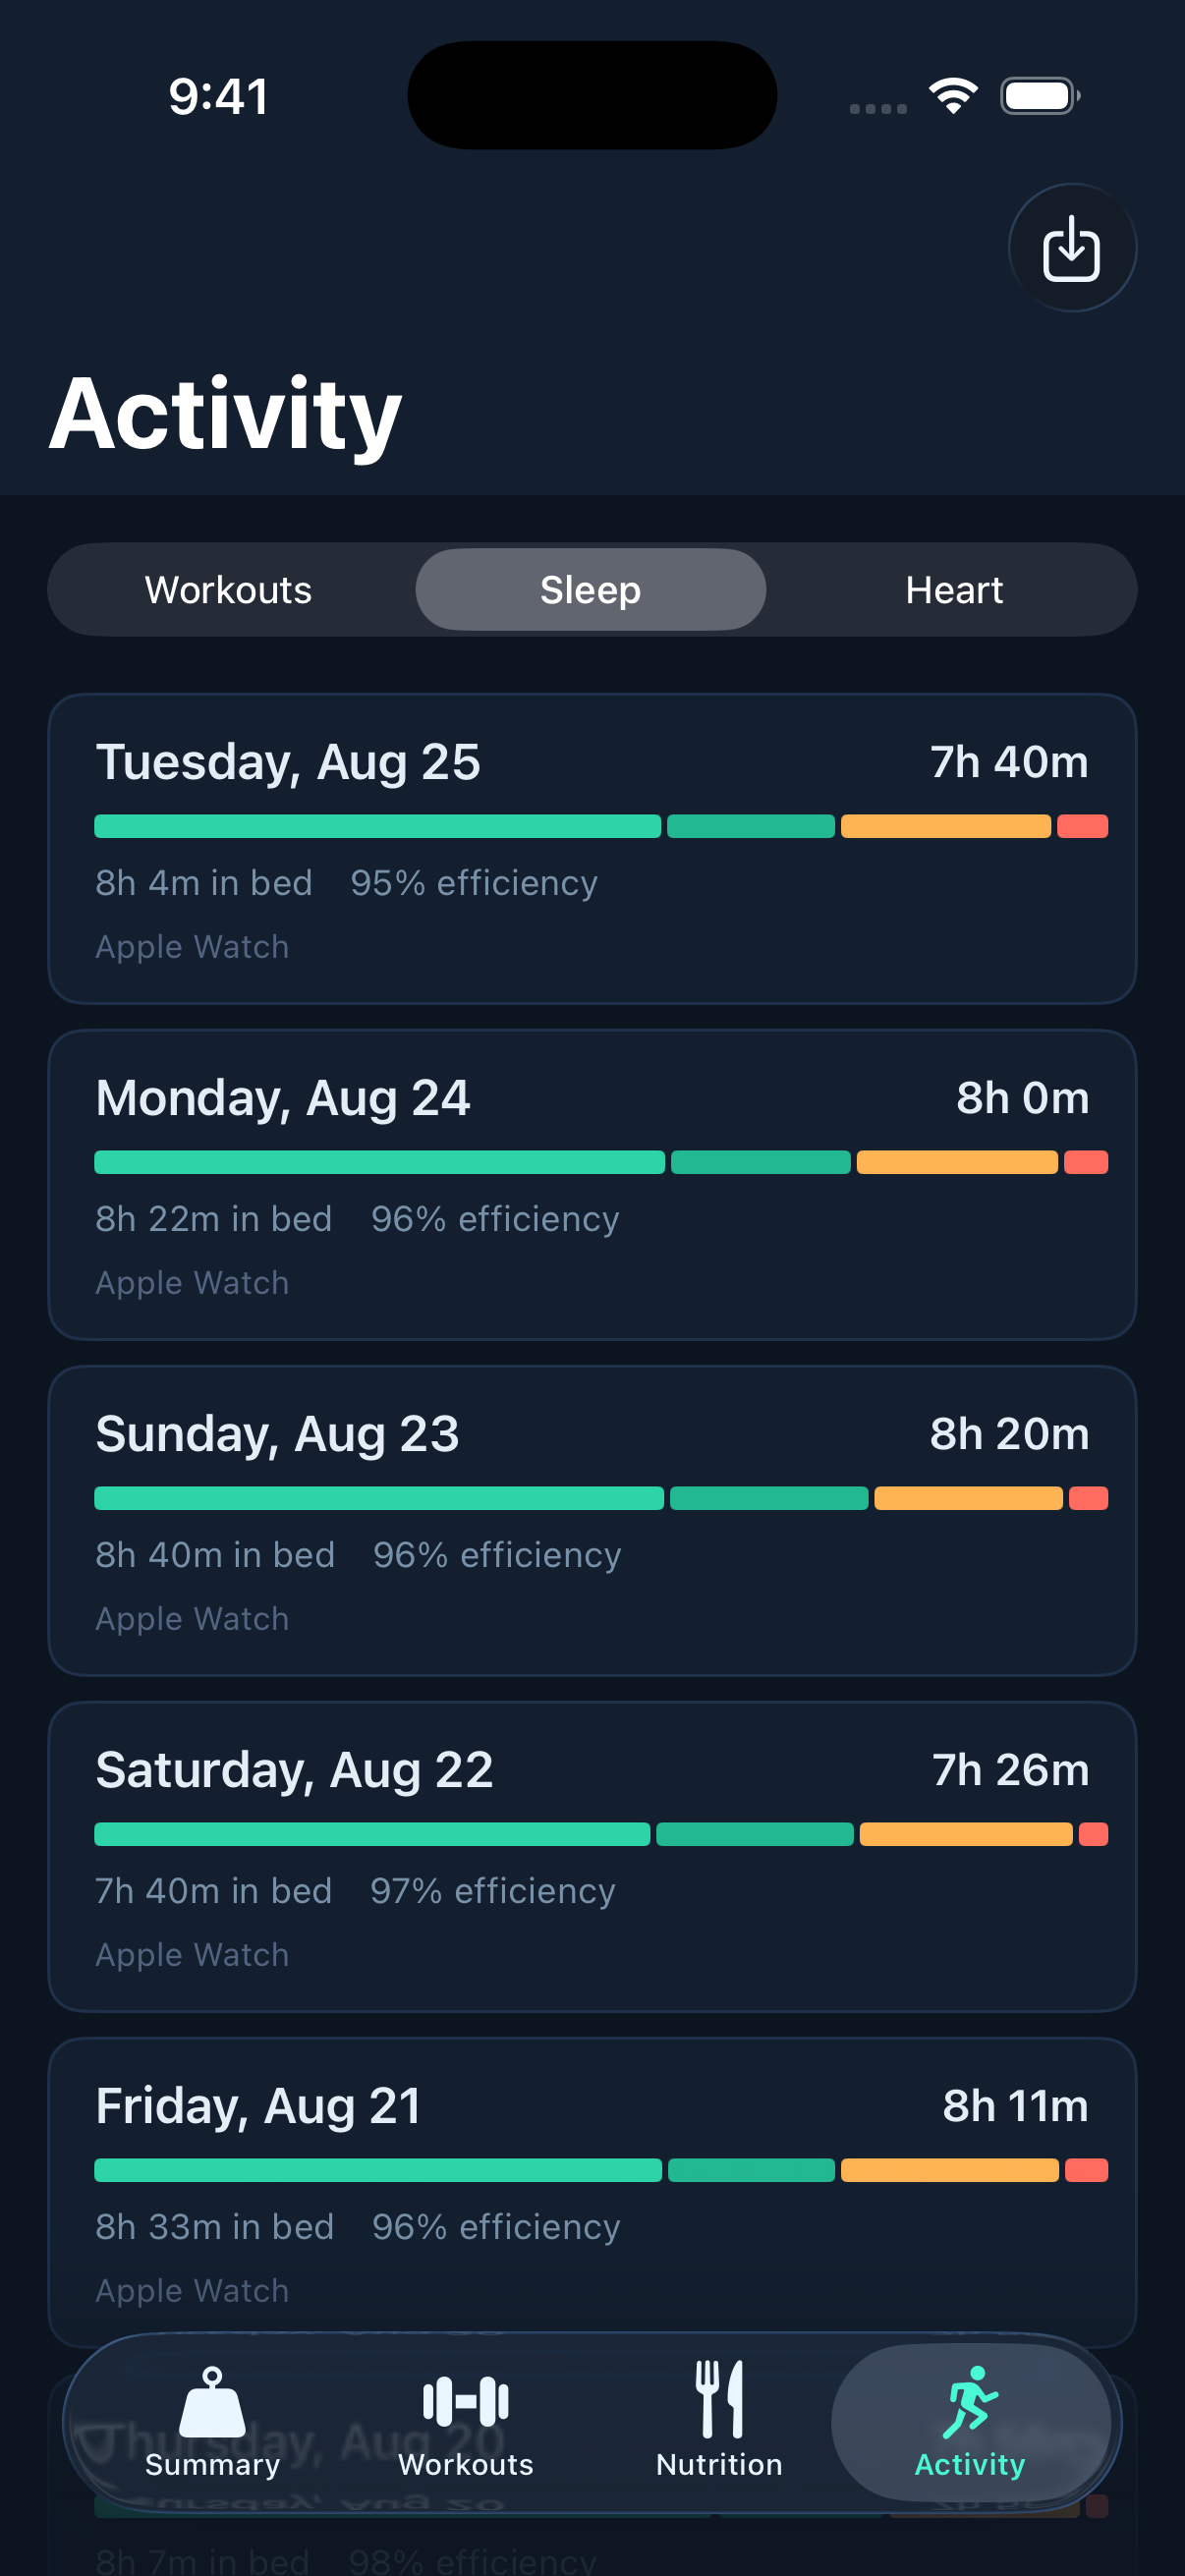Tap the 9:41 clock in status bar

(218, 97)
